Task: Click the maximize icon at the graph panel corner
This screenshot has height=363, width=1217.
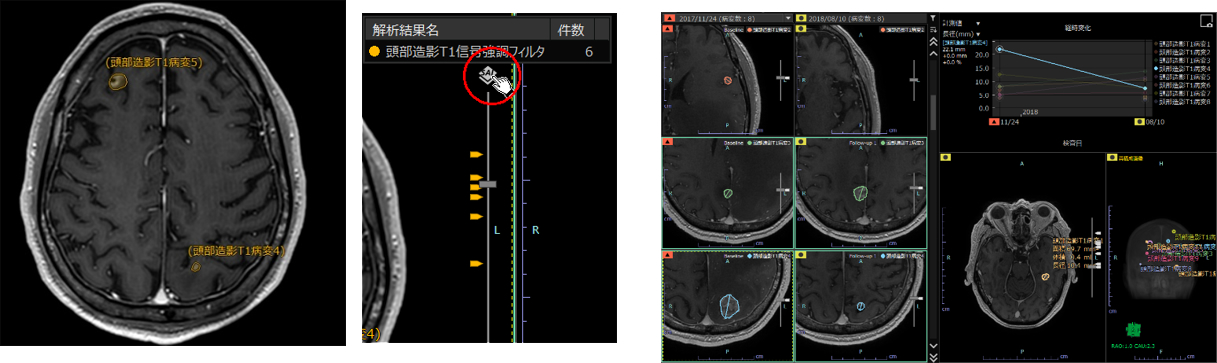Action: click(x=1207, y=21)
